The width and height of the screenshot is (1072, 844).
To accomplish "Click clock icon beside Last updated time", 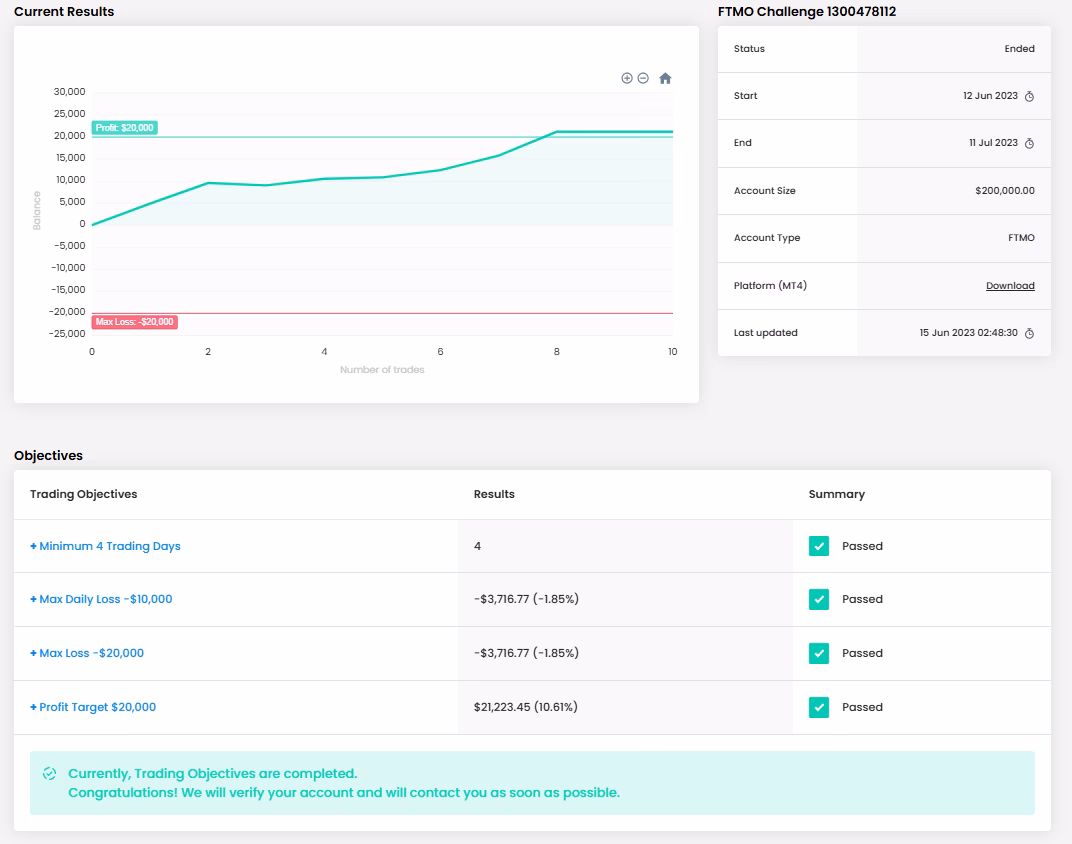I will tap(1029, 333).
